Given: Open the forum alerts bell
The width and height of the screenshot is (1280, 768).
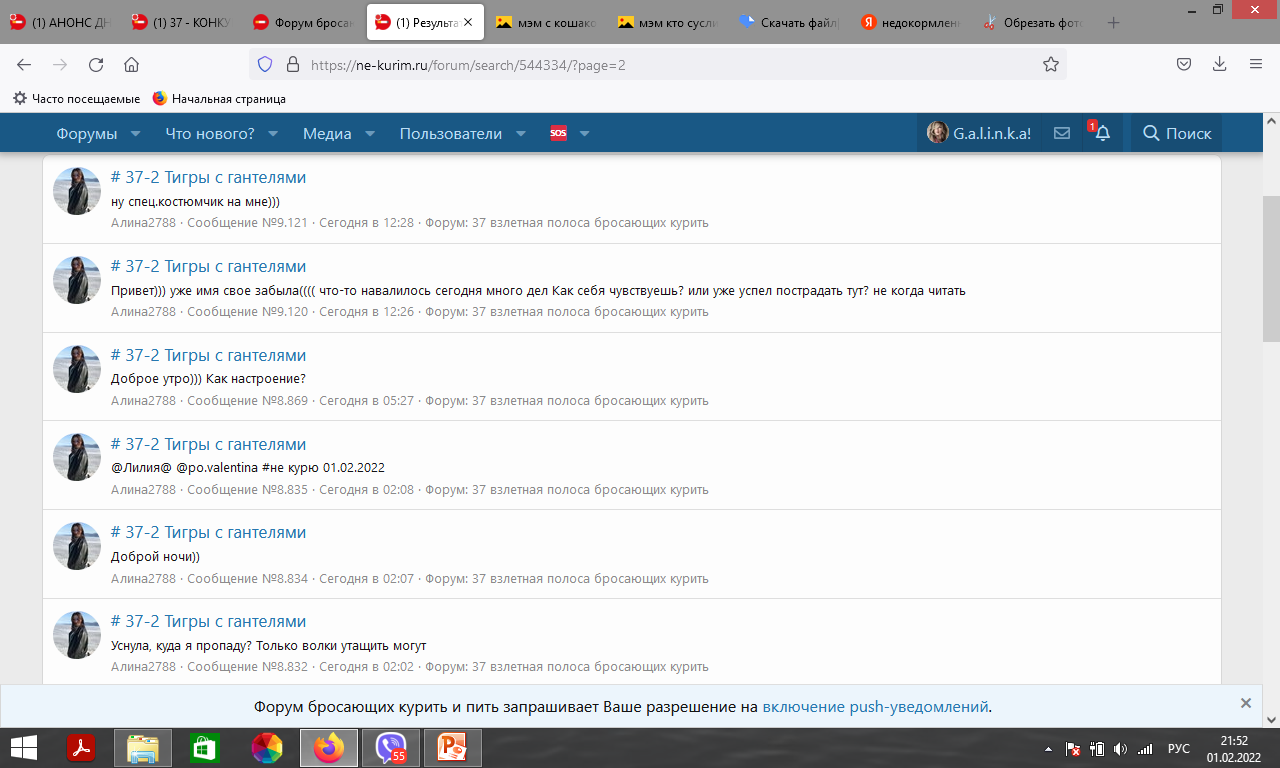Looking at the screenshot, I should pos(1102,133).
